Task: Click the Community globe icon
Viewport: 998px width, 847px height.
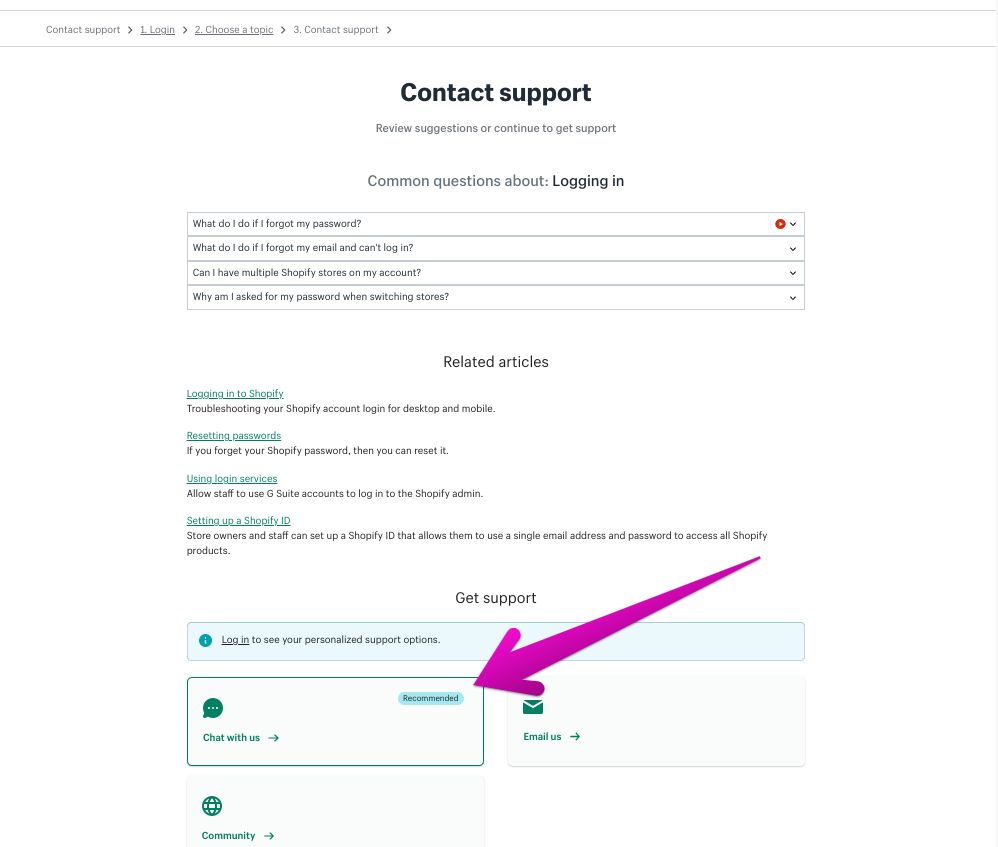Action: 212,806
